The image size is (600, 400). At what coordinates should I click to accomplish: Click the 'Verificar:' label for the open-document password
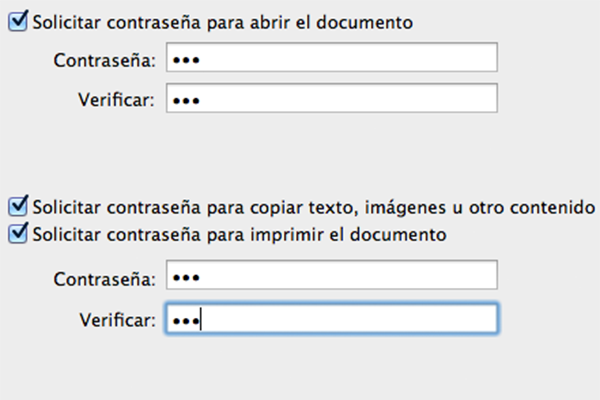tap(117, 100)
